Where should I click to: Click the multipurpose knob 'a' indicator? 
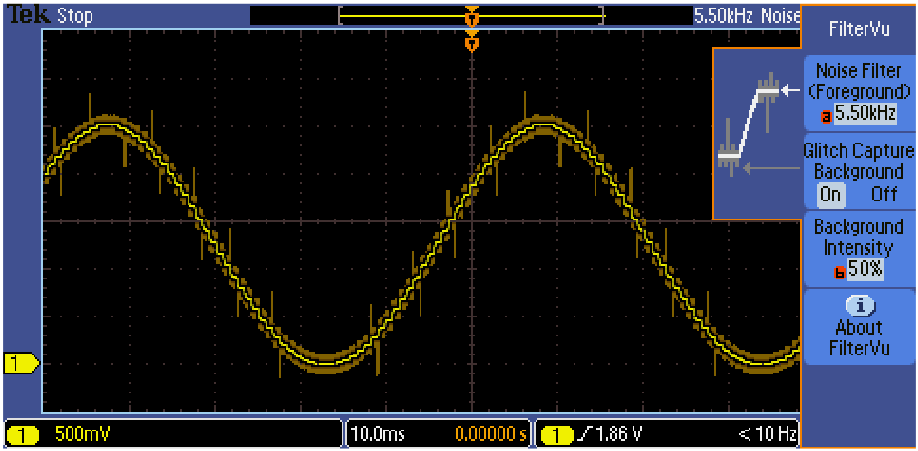coord(826,117)
